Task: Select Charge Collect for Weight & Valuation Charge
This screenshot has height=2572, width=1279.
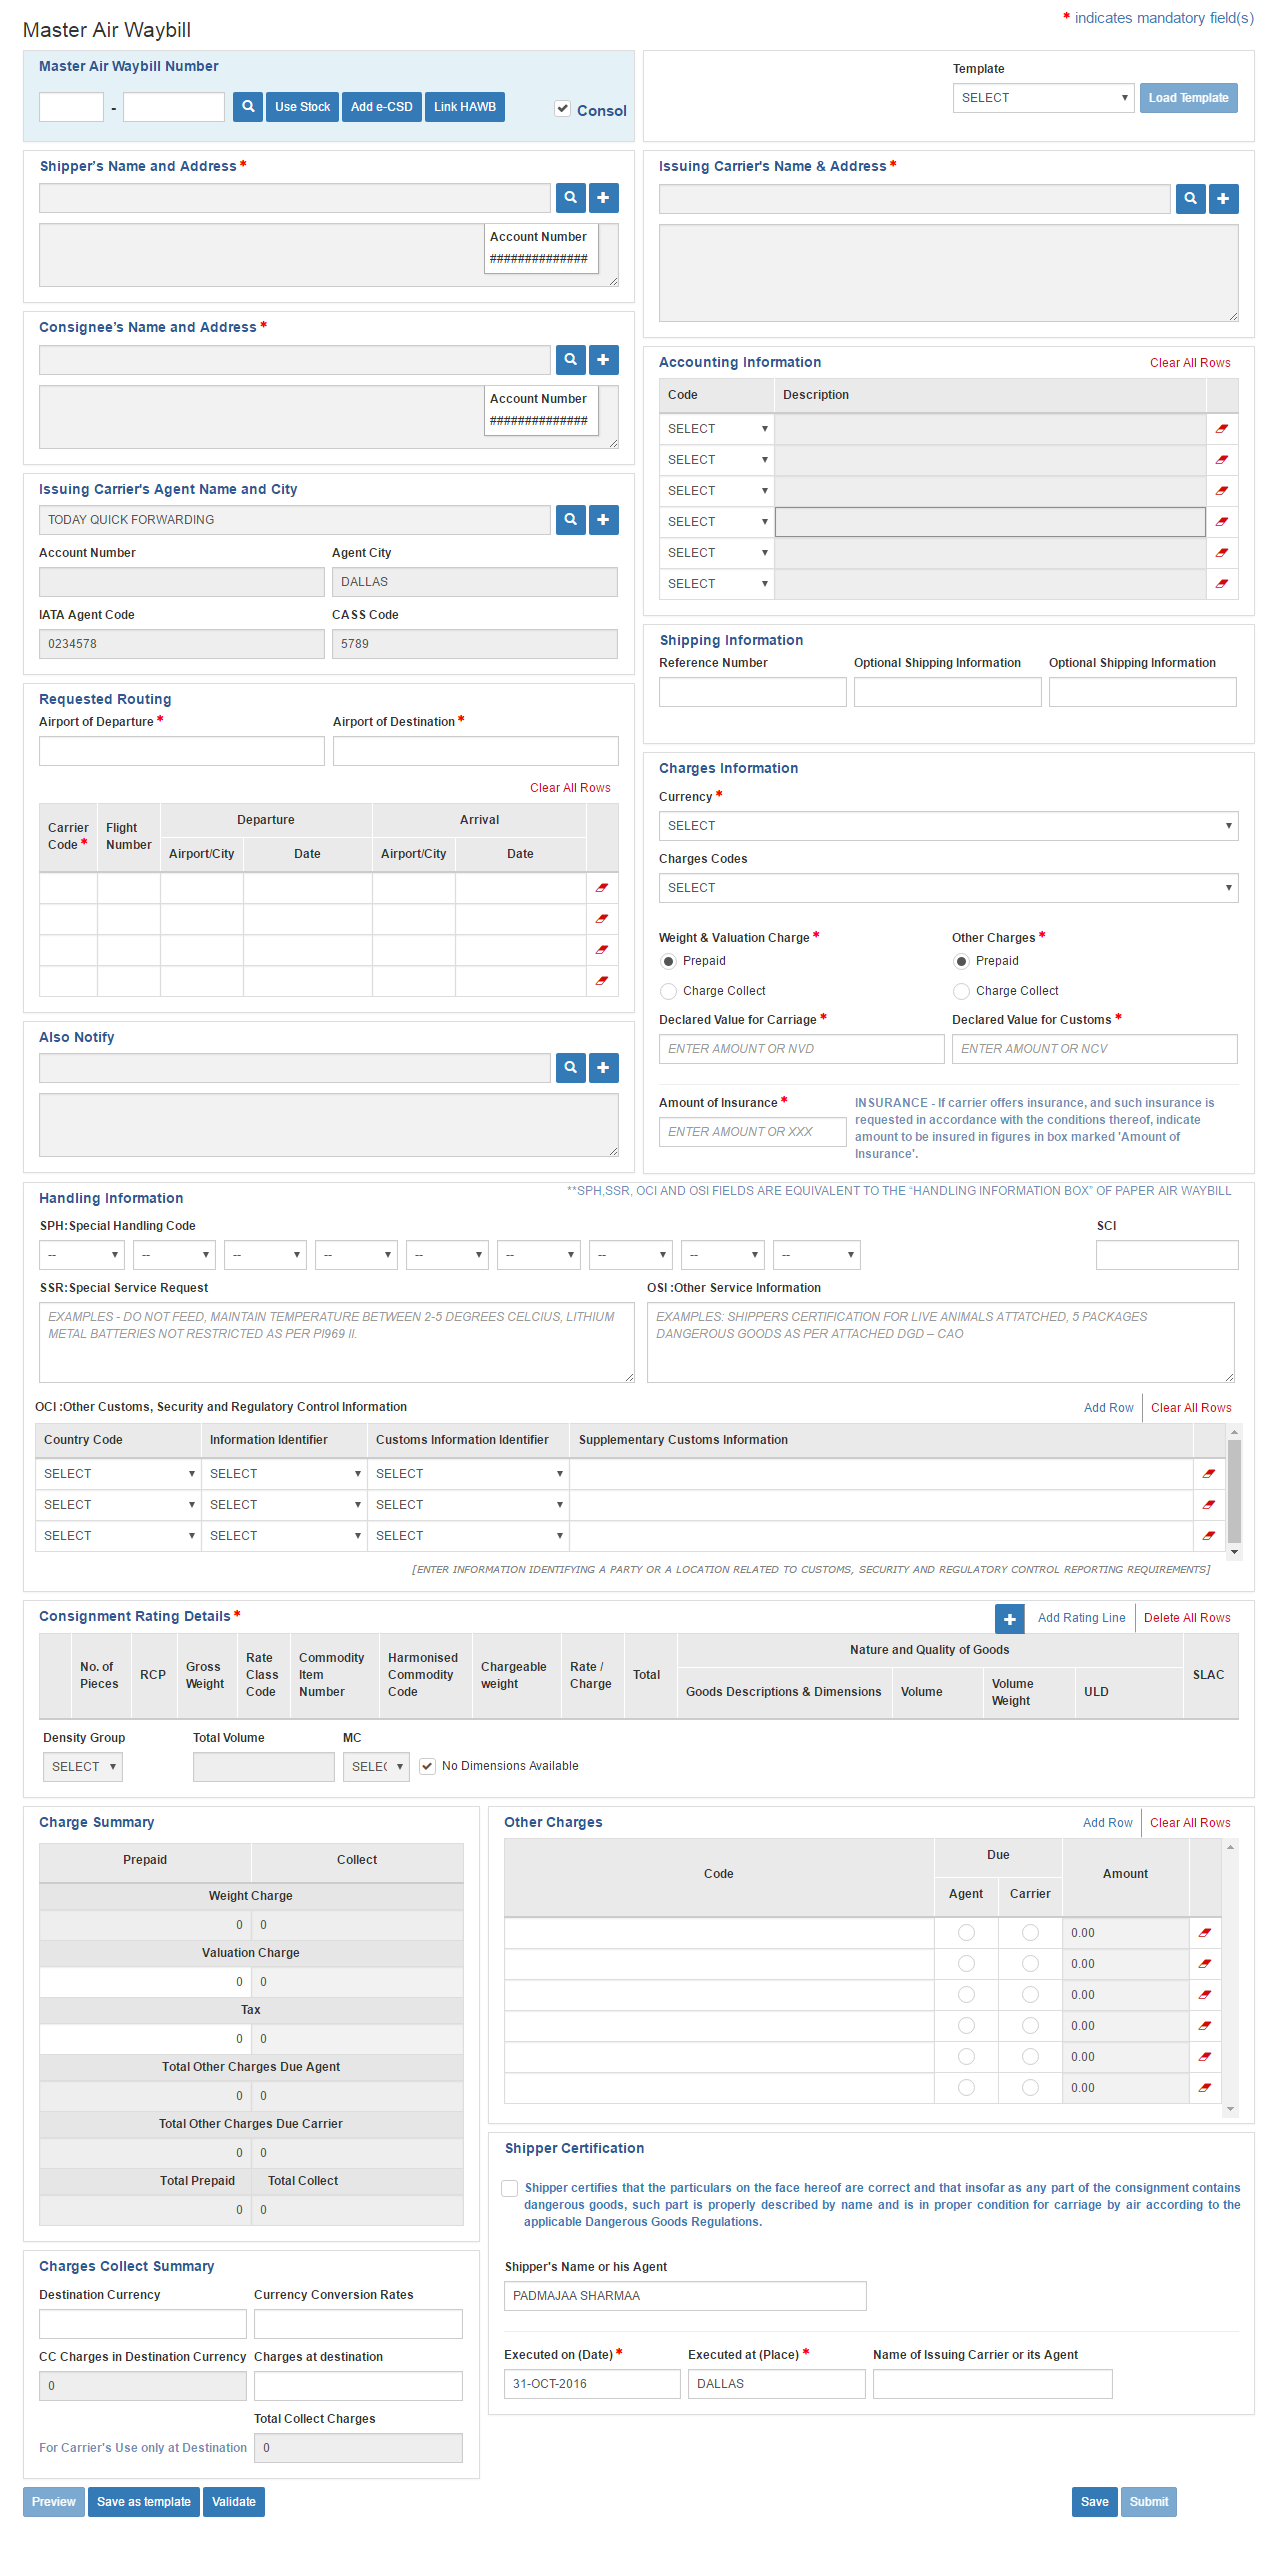Action: pyautogui.click(x=669, y=991)
